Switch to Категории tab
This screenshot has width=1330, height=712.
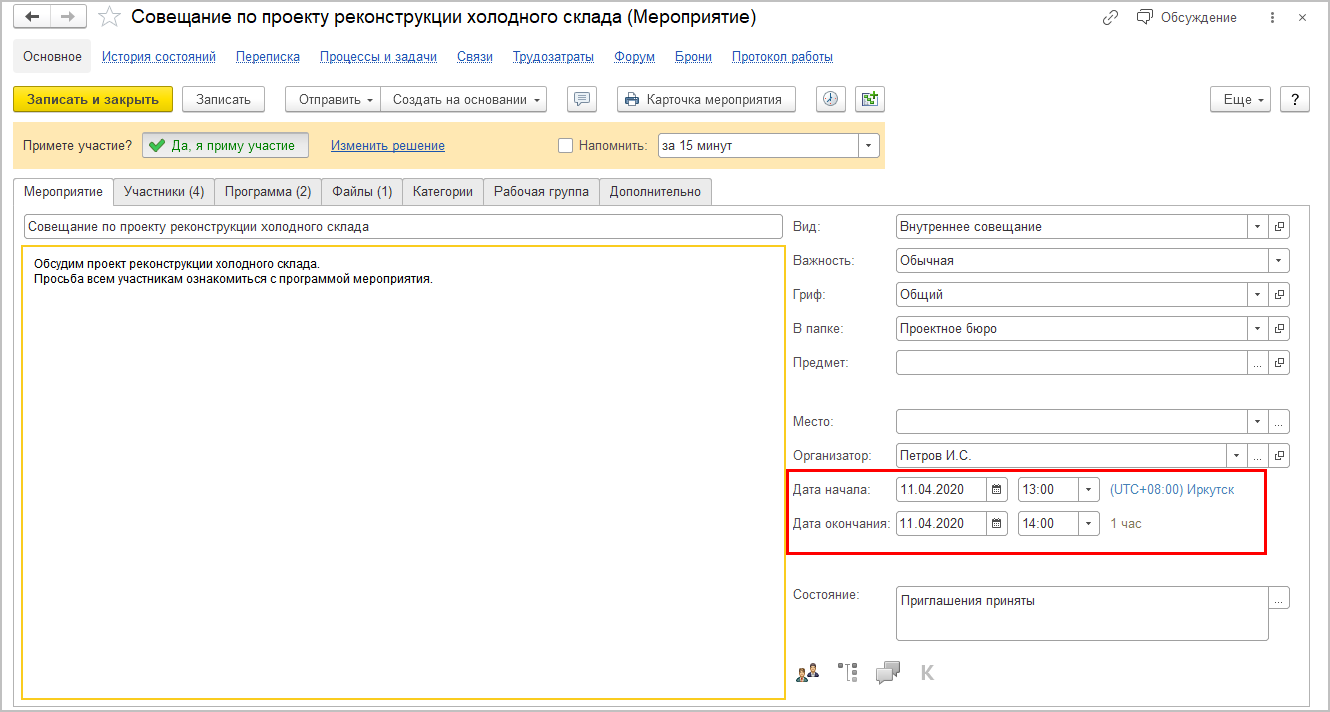tap(443, 191)
